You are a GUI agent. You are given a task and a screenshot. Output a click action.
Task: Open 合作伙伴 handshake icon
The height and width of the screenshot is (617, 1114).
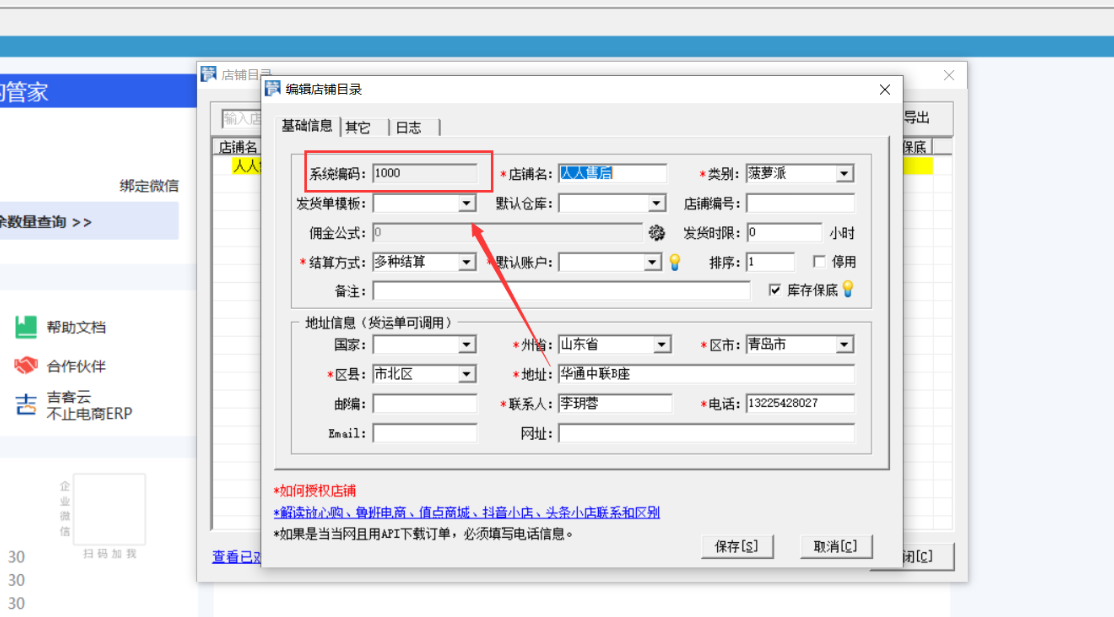pyautogui.click(x=26, y=366)
